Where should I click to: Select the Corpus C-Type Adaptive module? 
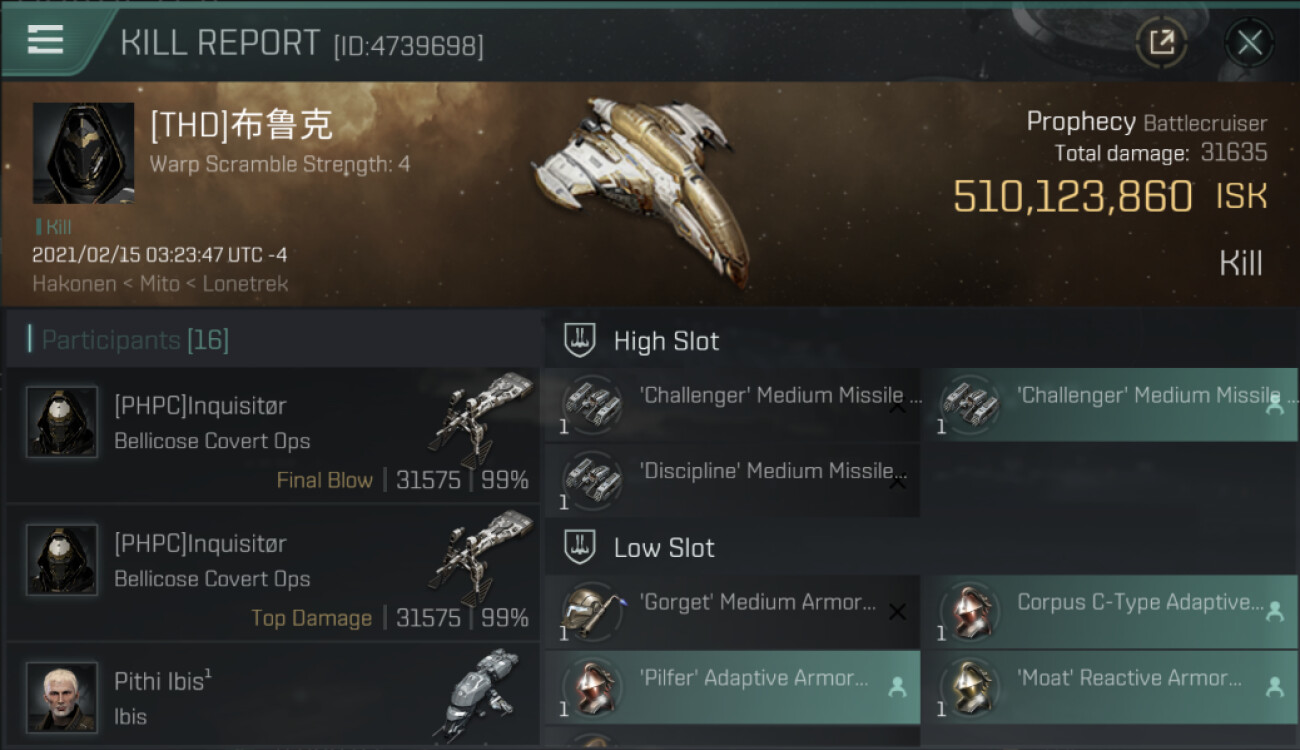click(1109, 612)
